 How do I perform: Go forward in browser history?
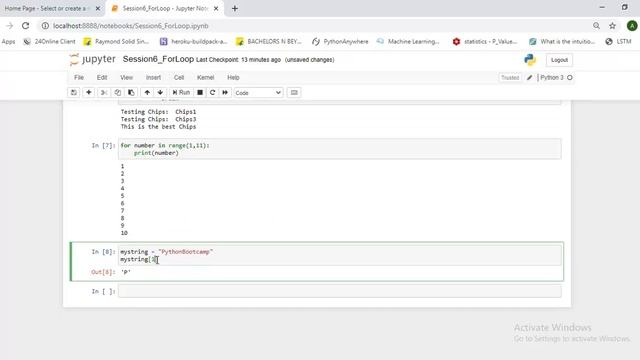tap(9, 26)
